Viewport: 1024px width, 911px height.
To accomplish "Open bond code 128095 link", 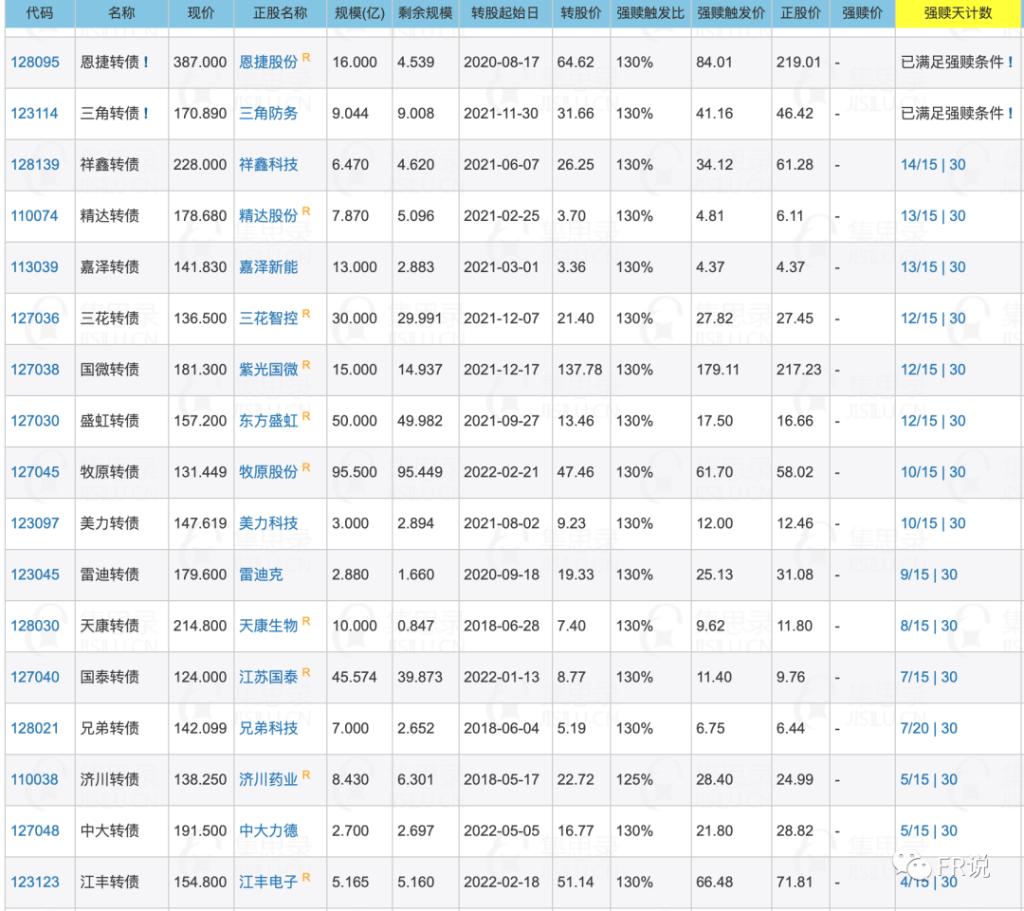I will [35, 62].
